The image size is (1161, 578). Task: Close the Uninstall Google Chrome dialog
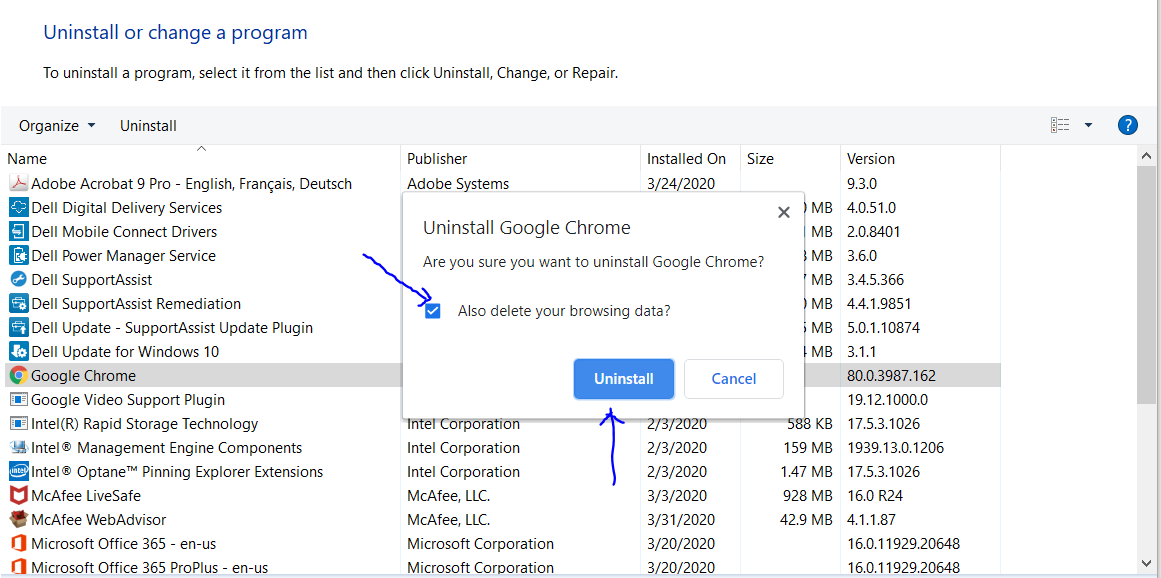click(784, 212)
